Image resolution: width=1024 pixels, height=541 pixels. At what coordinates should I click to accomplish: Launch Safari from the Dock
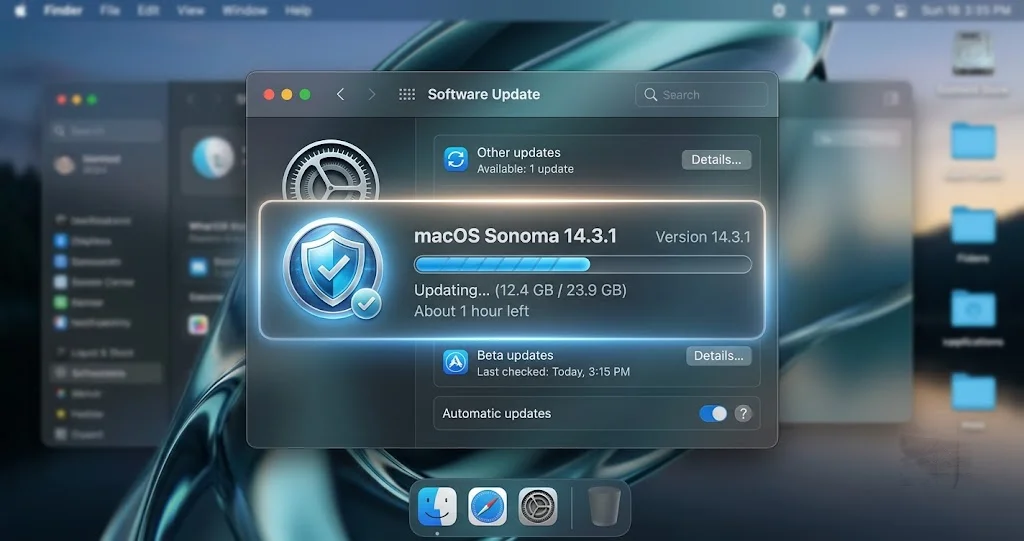pos(487,506)
